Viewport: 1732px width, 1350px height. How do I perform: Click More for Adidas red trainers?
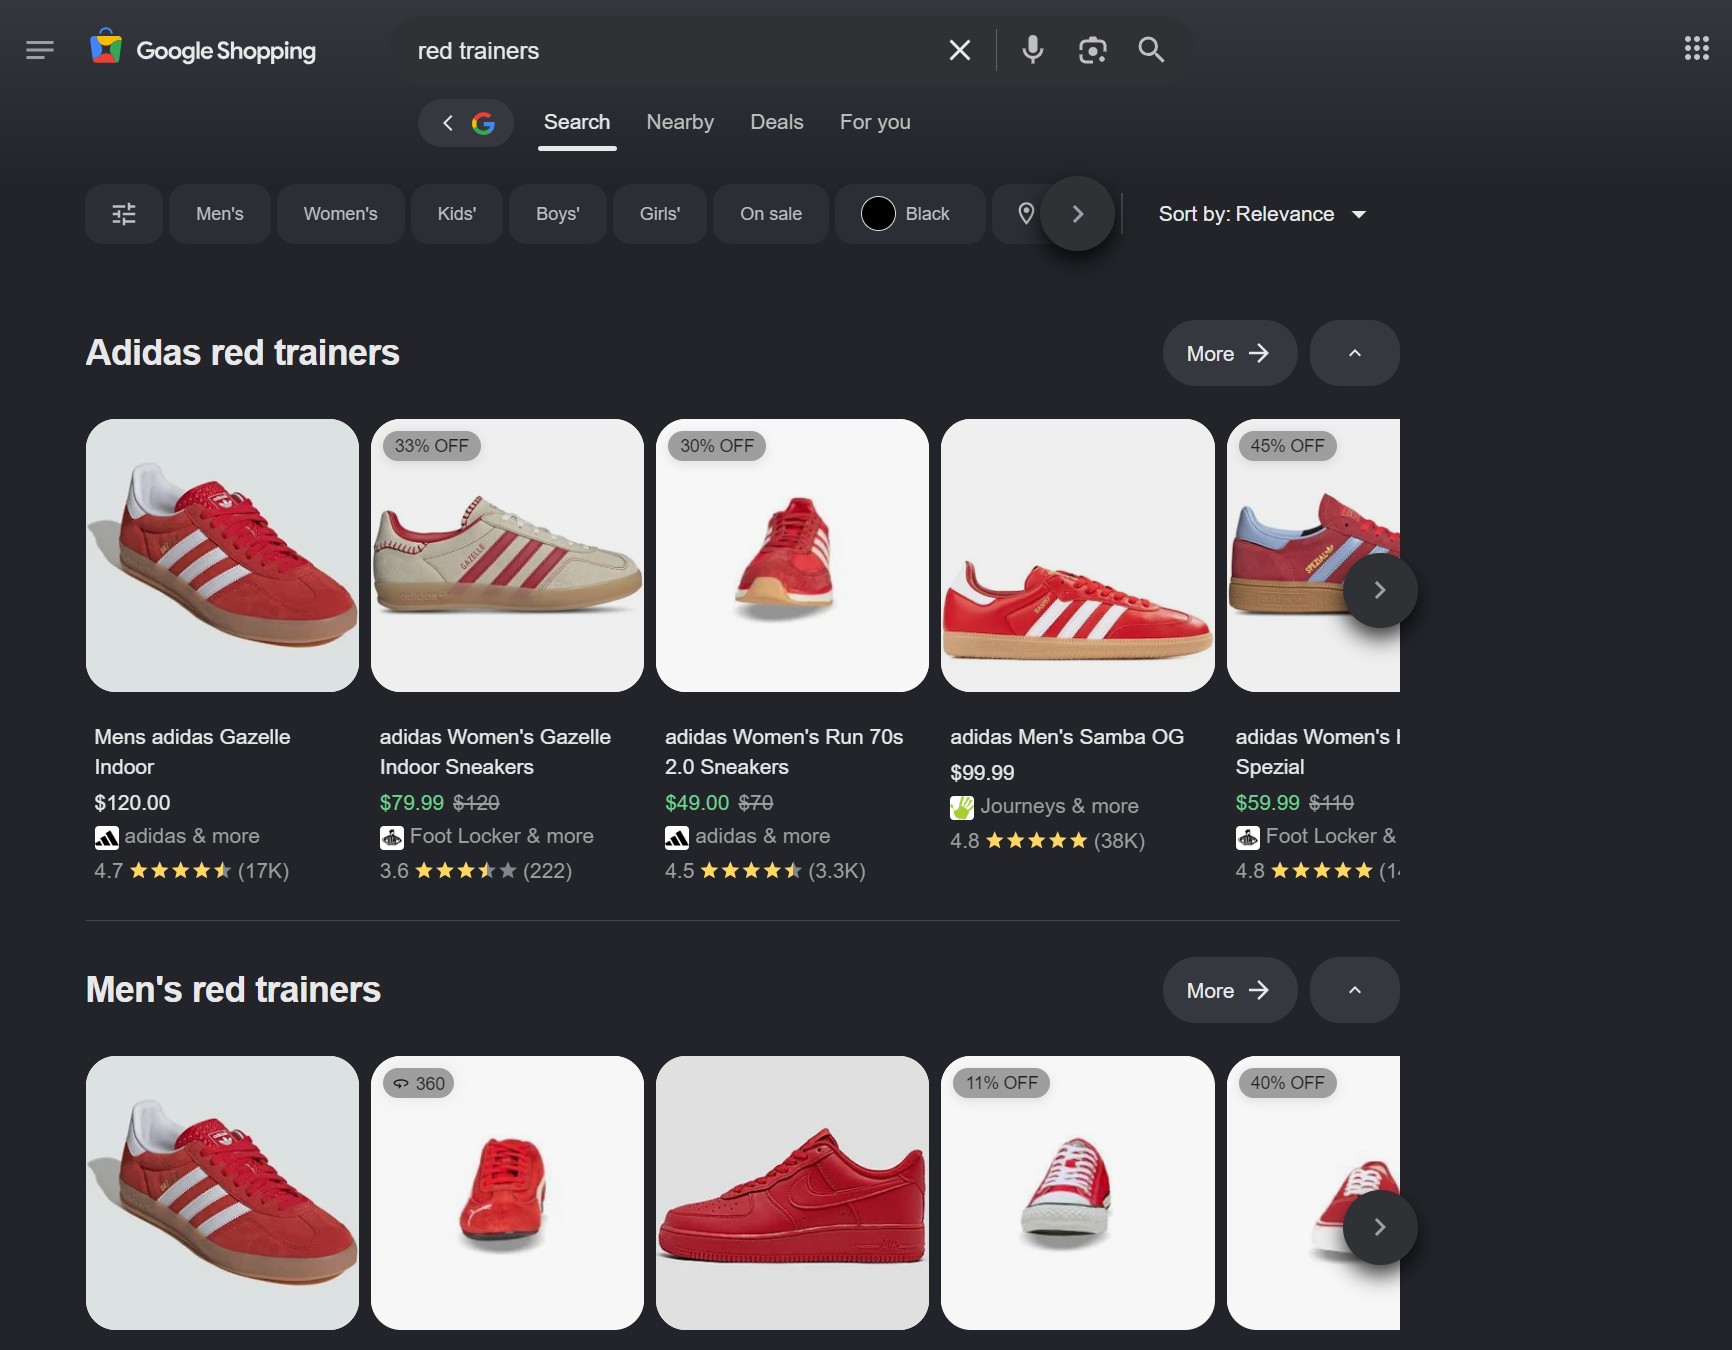[x=1229, y=353]
